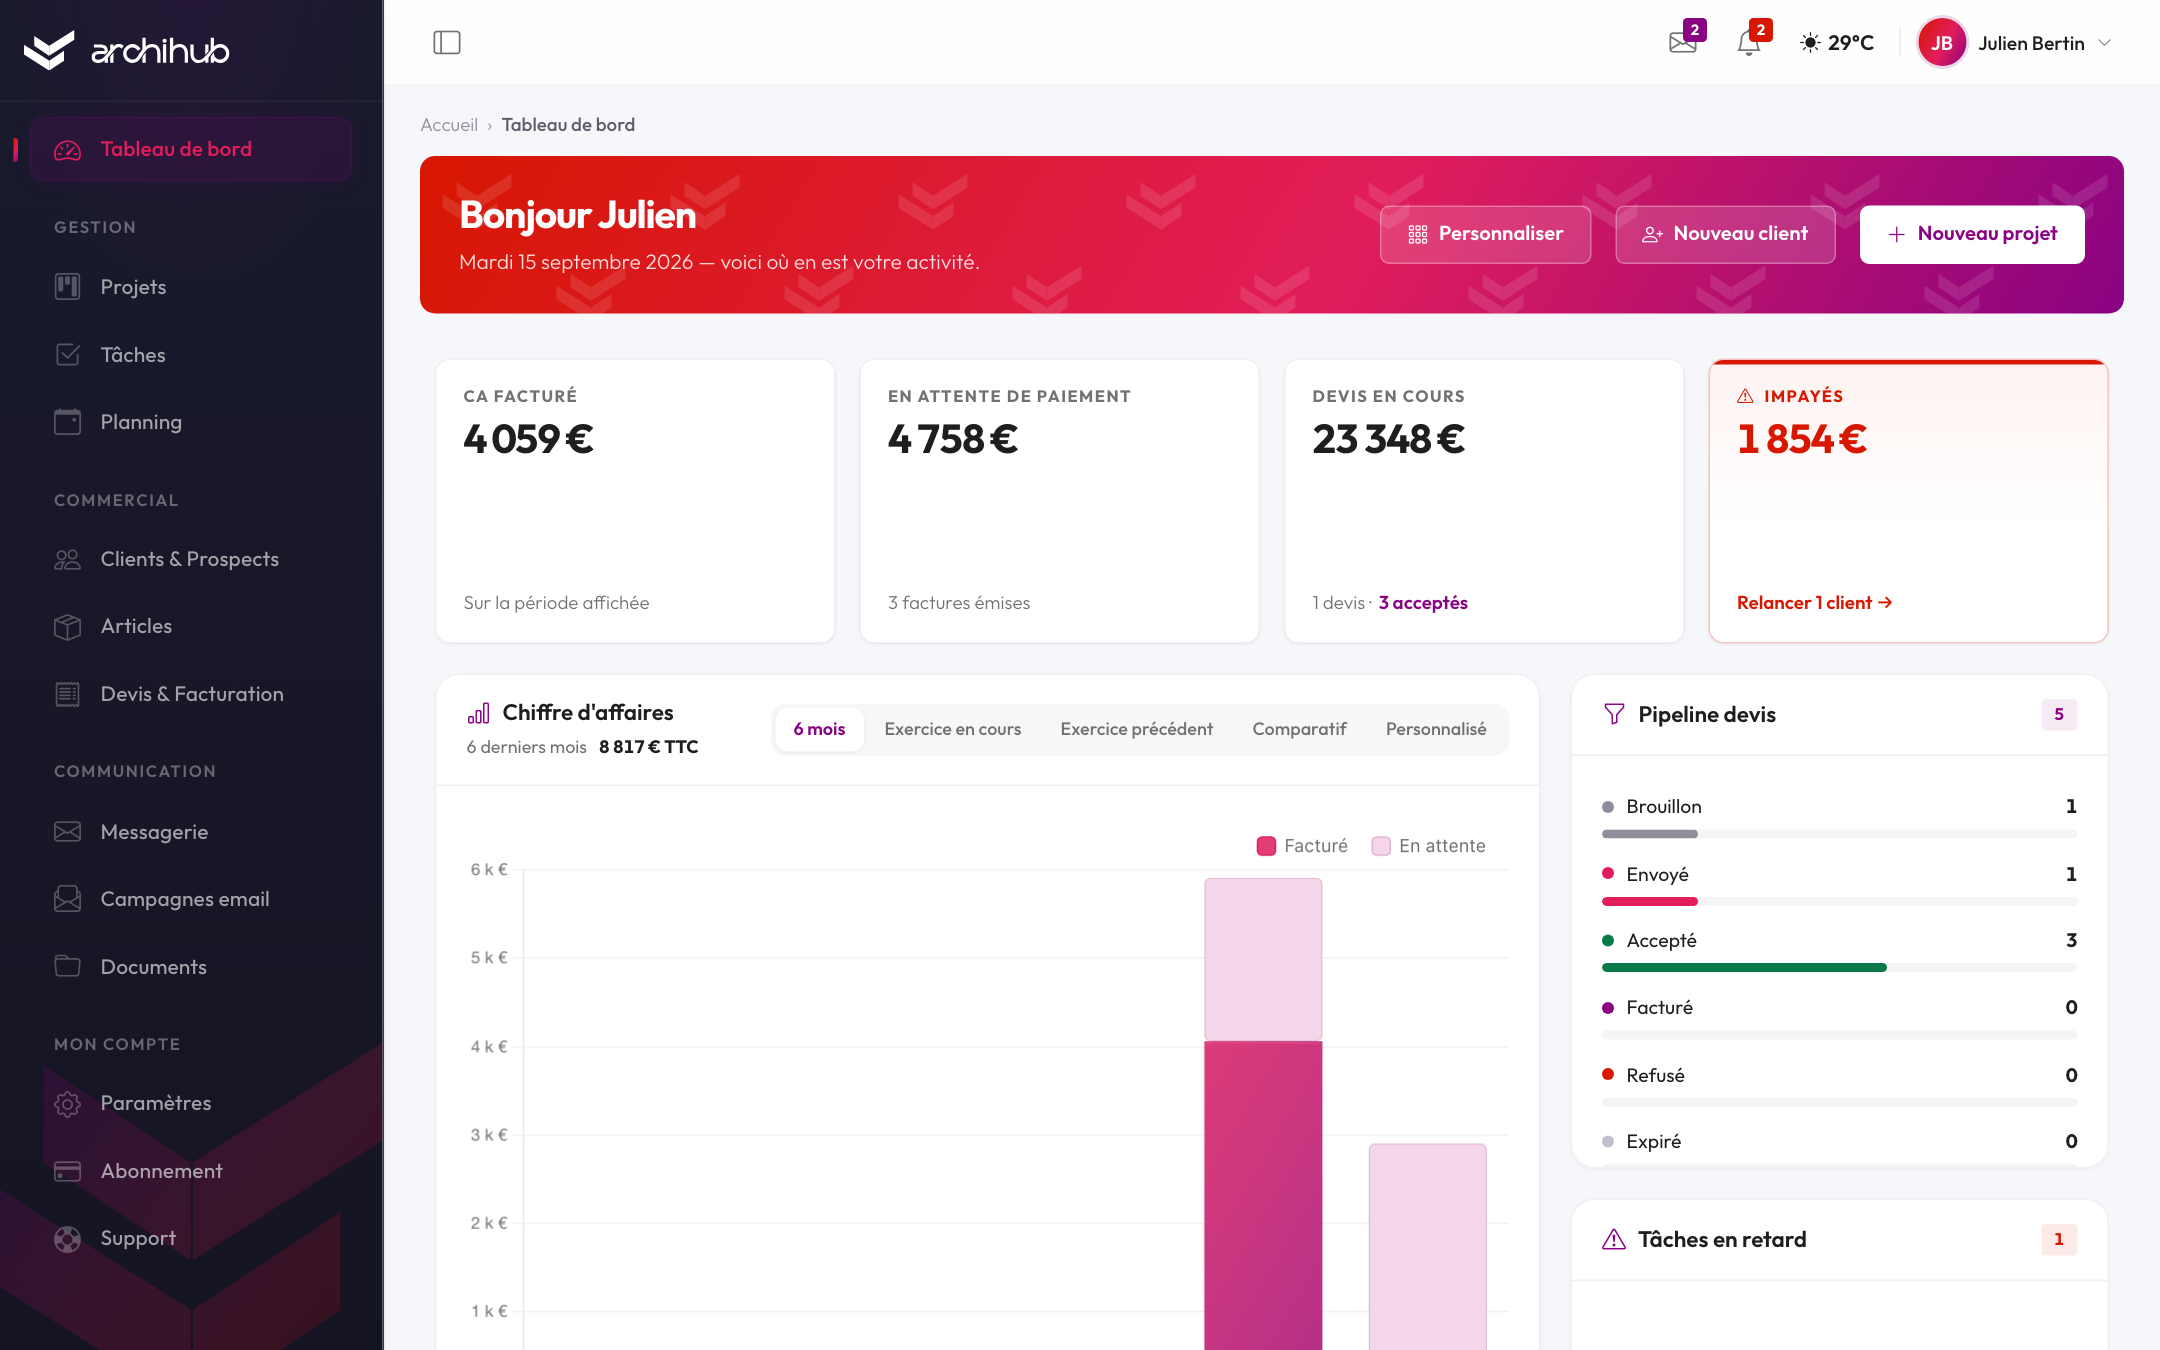The image size is (2160, 1350).
Task: Click the Pipeline devis funnel icon
Action: 1614,714
